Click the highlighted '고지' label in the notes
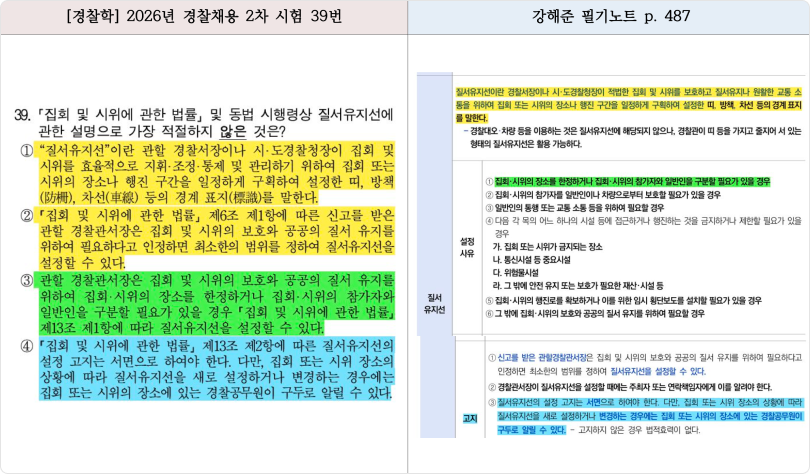The width and height of the screenshot is (810, 474). tap(470, 418)
